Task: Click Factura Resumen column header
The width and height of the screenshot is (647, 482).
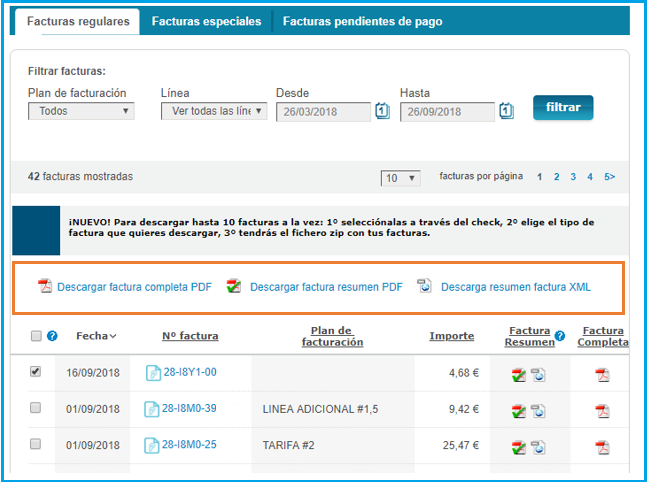Action: click(529, 336)
